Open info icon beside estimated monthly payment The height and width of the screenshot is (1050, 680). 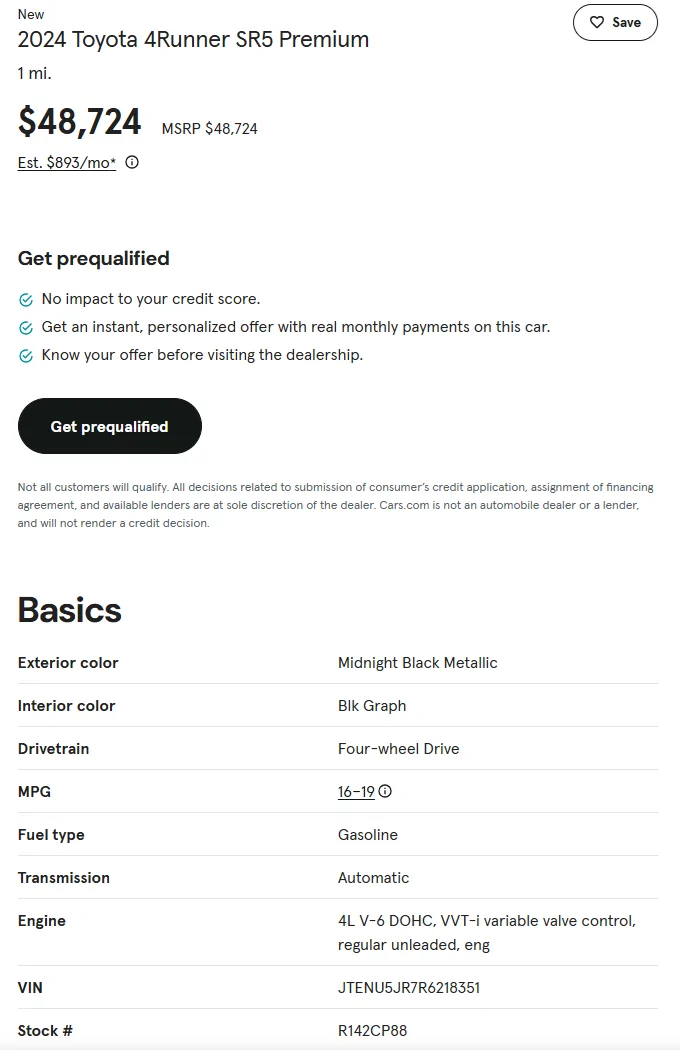tap(132, 162)
